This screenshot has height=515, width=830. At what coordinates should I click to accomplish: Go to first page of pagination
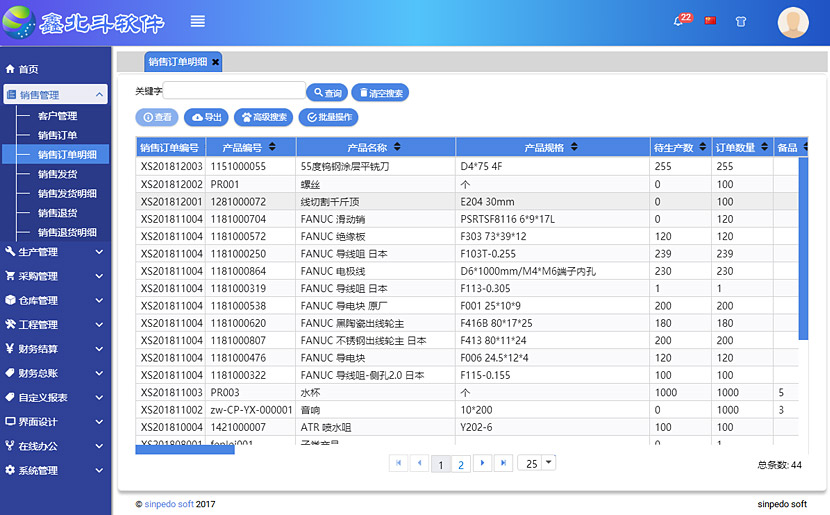coord(398,463)
